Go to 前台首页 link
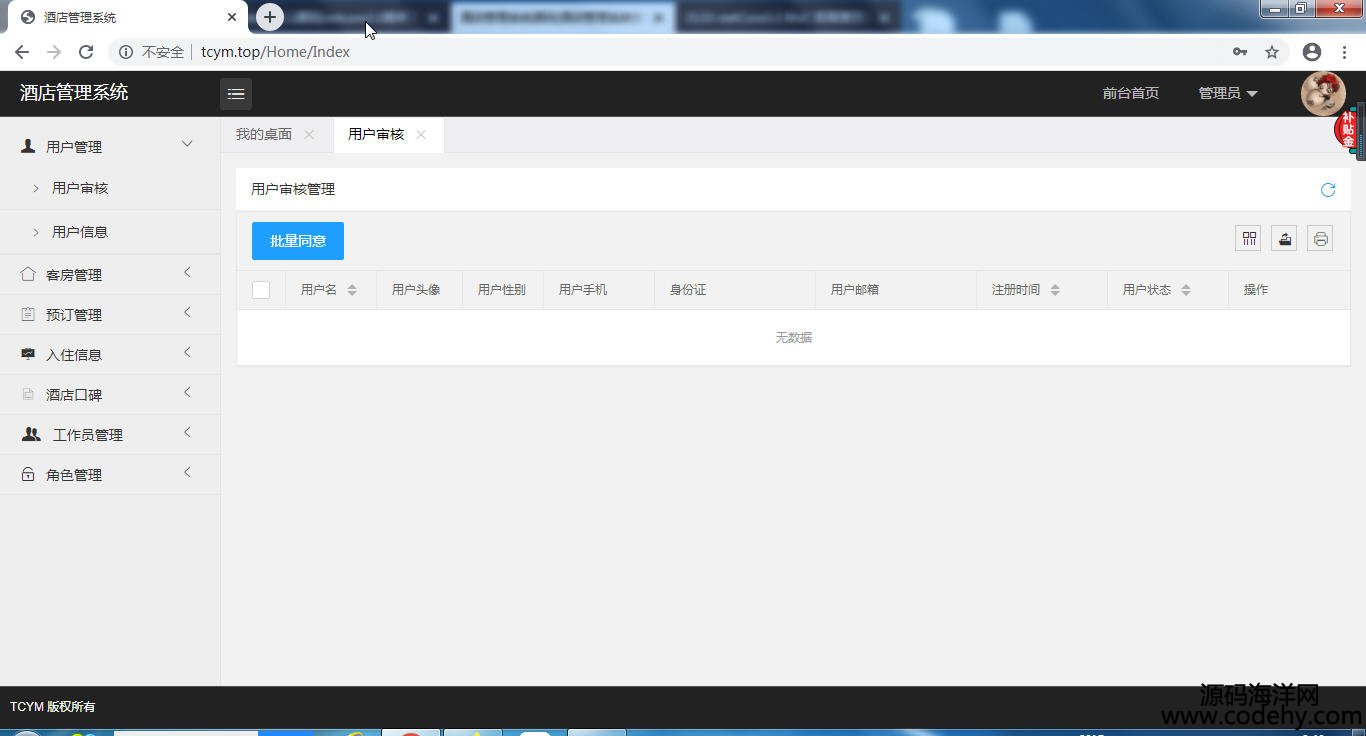The height and width of the screenshot is (736, 1366). 1131,93
